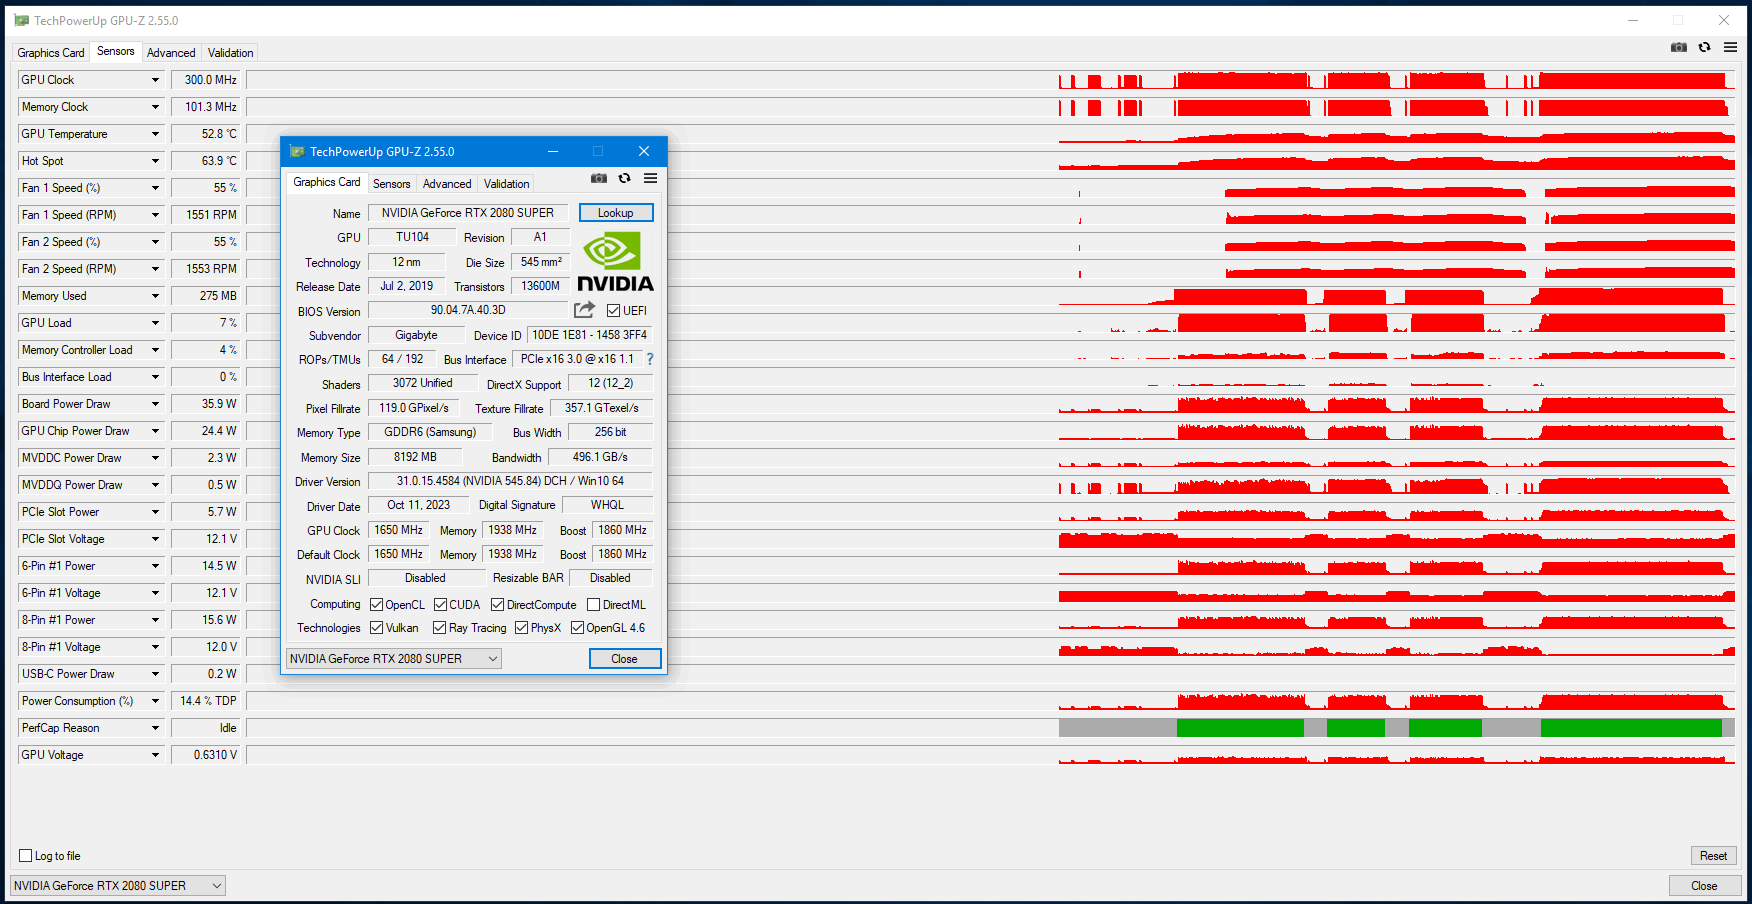Screen dimensions: 1752x904
Task: Open the GPU Temperature sensor dropdown
Action: coord(155,134)
